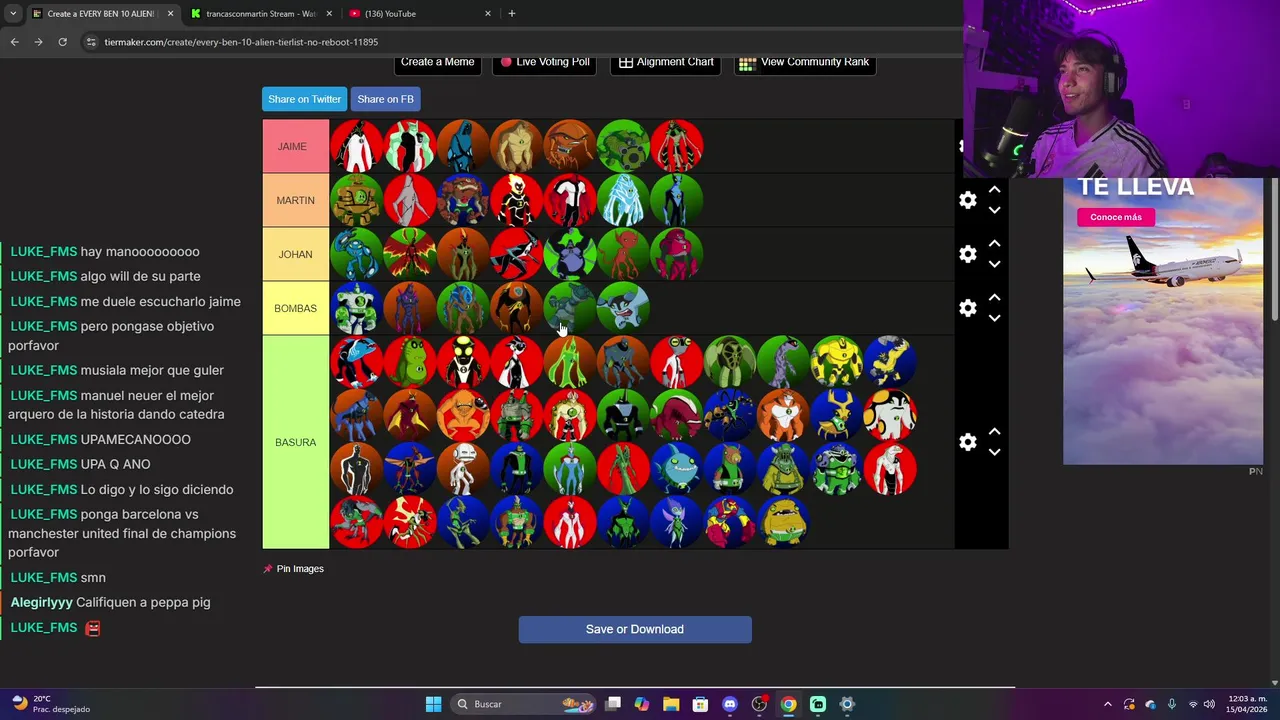Click Save or Download button
The width and height of the screenshot is (1280, 720).
point(635,629)
